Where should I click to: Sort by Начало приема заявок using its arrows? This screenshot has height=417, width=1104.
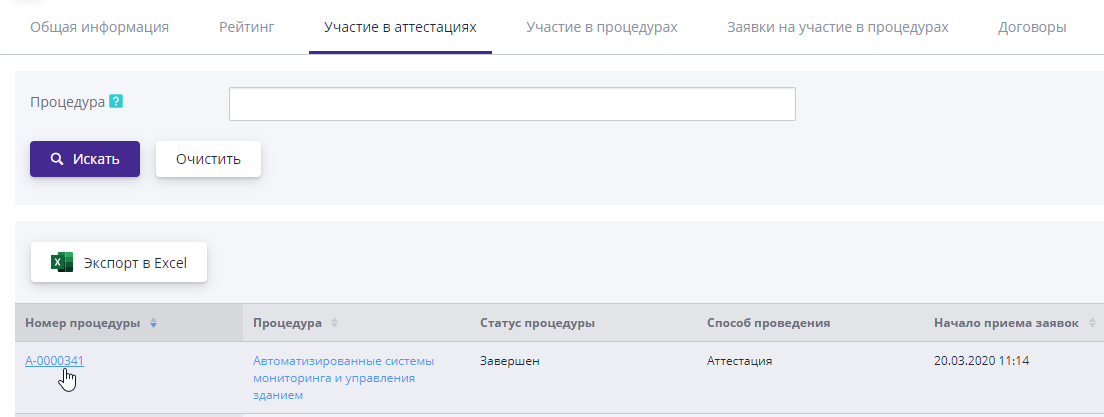coord(1092,323)
